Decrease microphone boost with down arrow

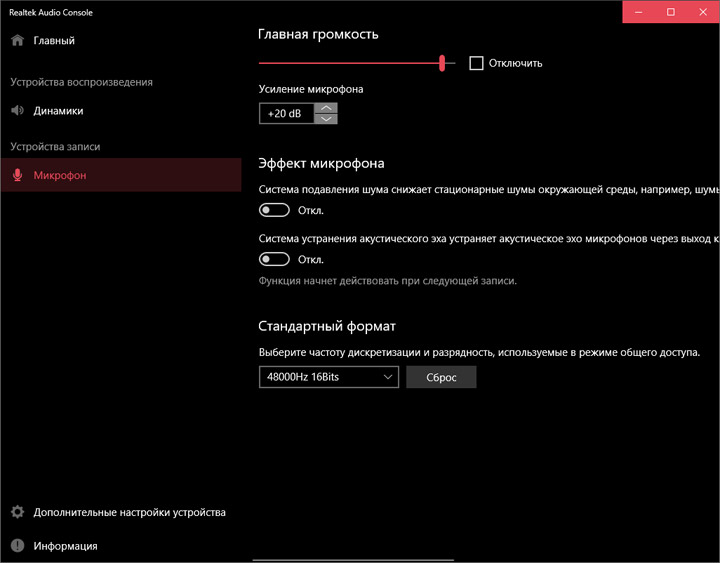pyautogui.click(x=326, y=119)
